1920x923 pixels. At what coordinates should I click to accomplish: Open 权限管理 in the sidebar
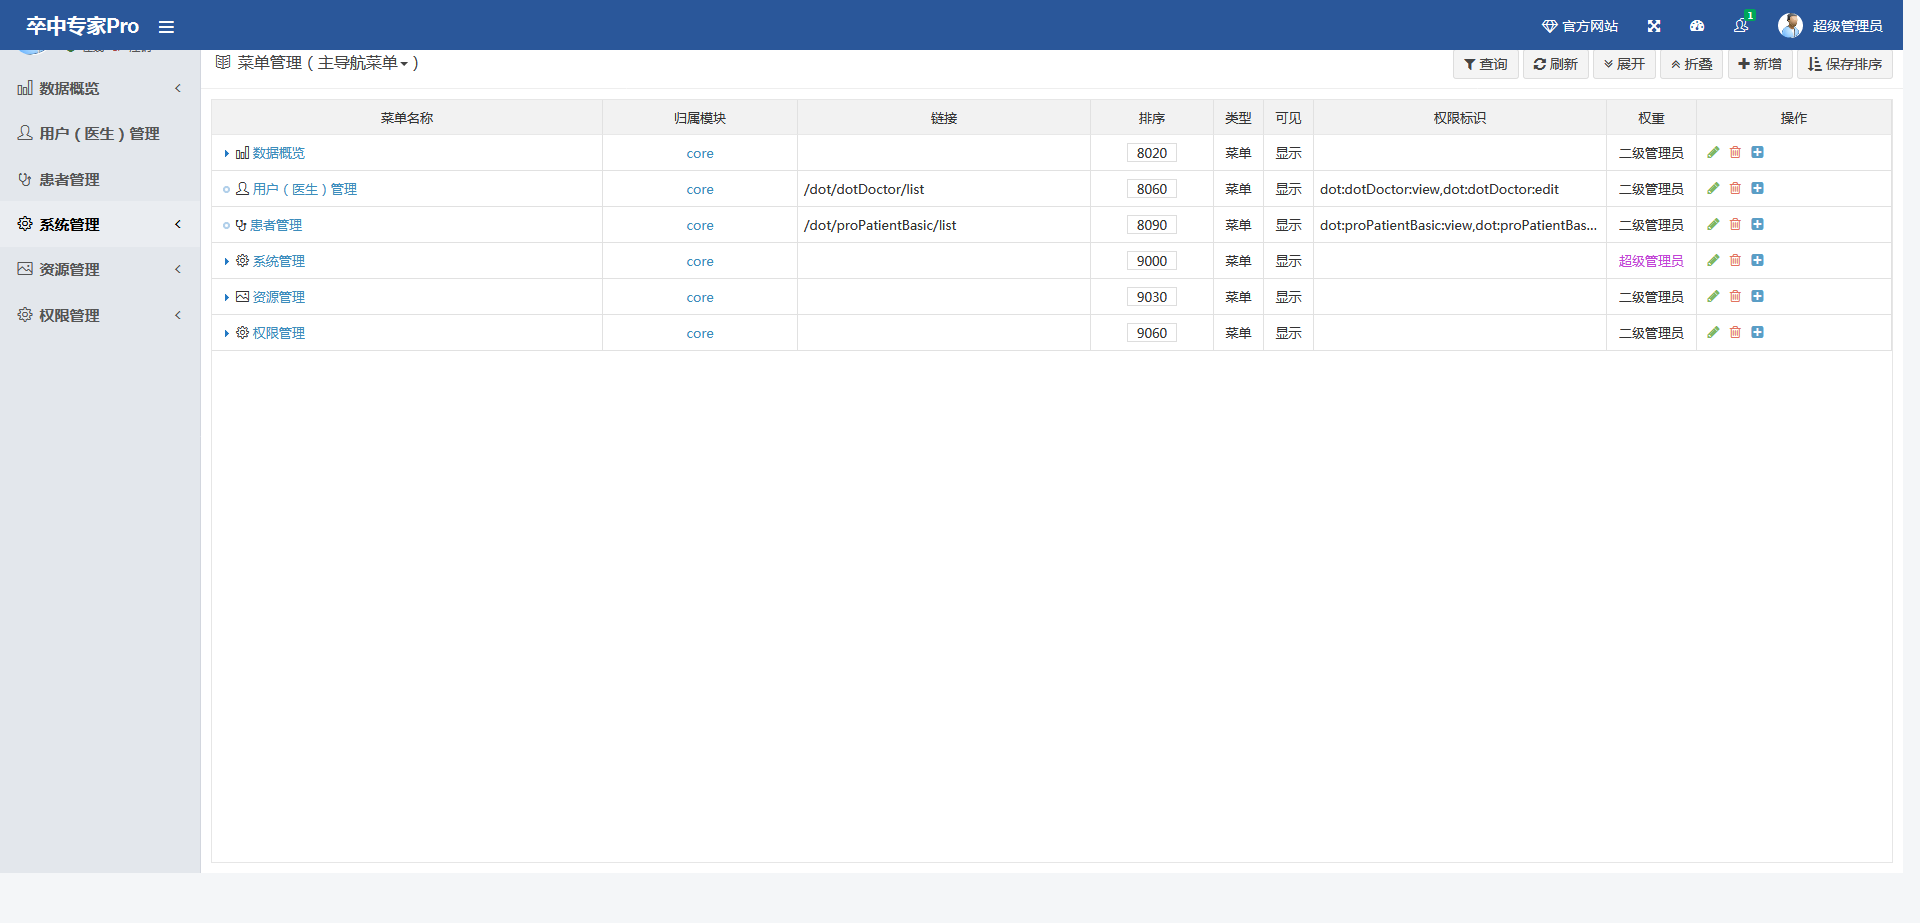click(x=69, y=315)
